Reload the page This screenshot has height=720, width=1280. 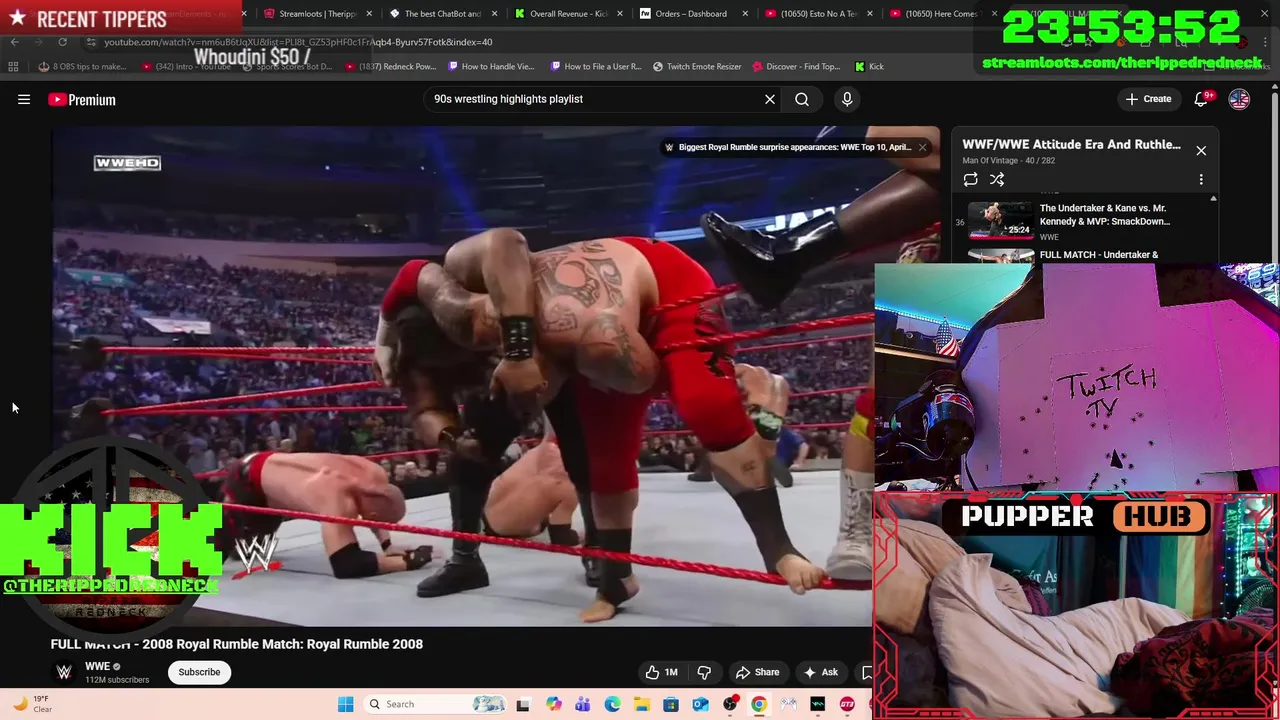(x=62, y=42)
